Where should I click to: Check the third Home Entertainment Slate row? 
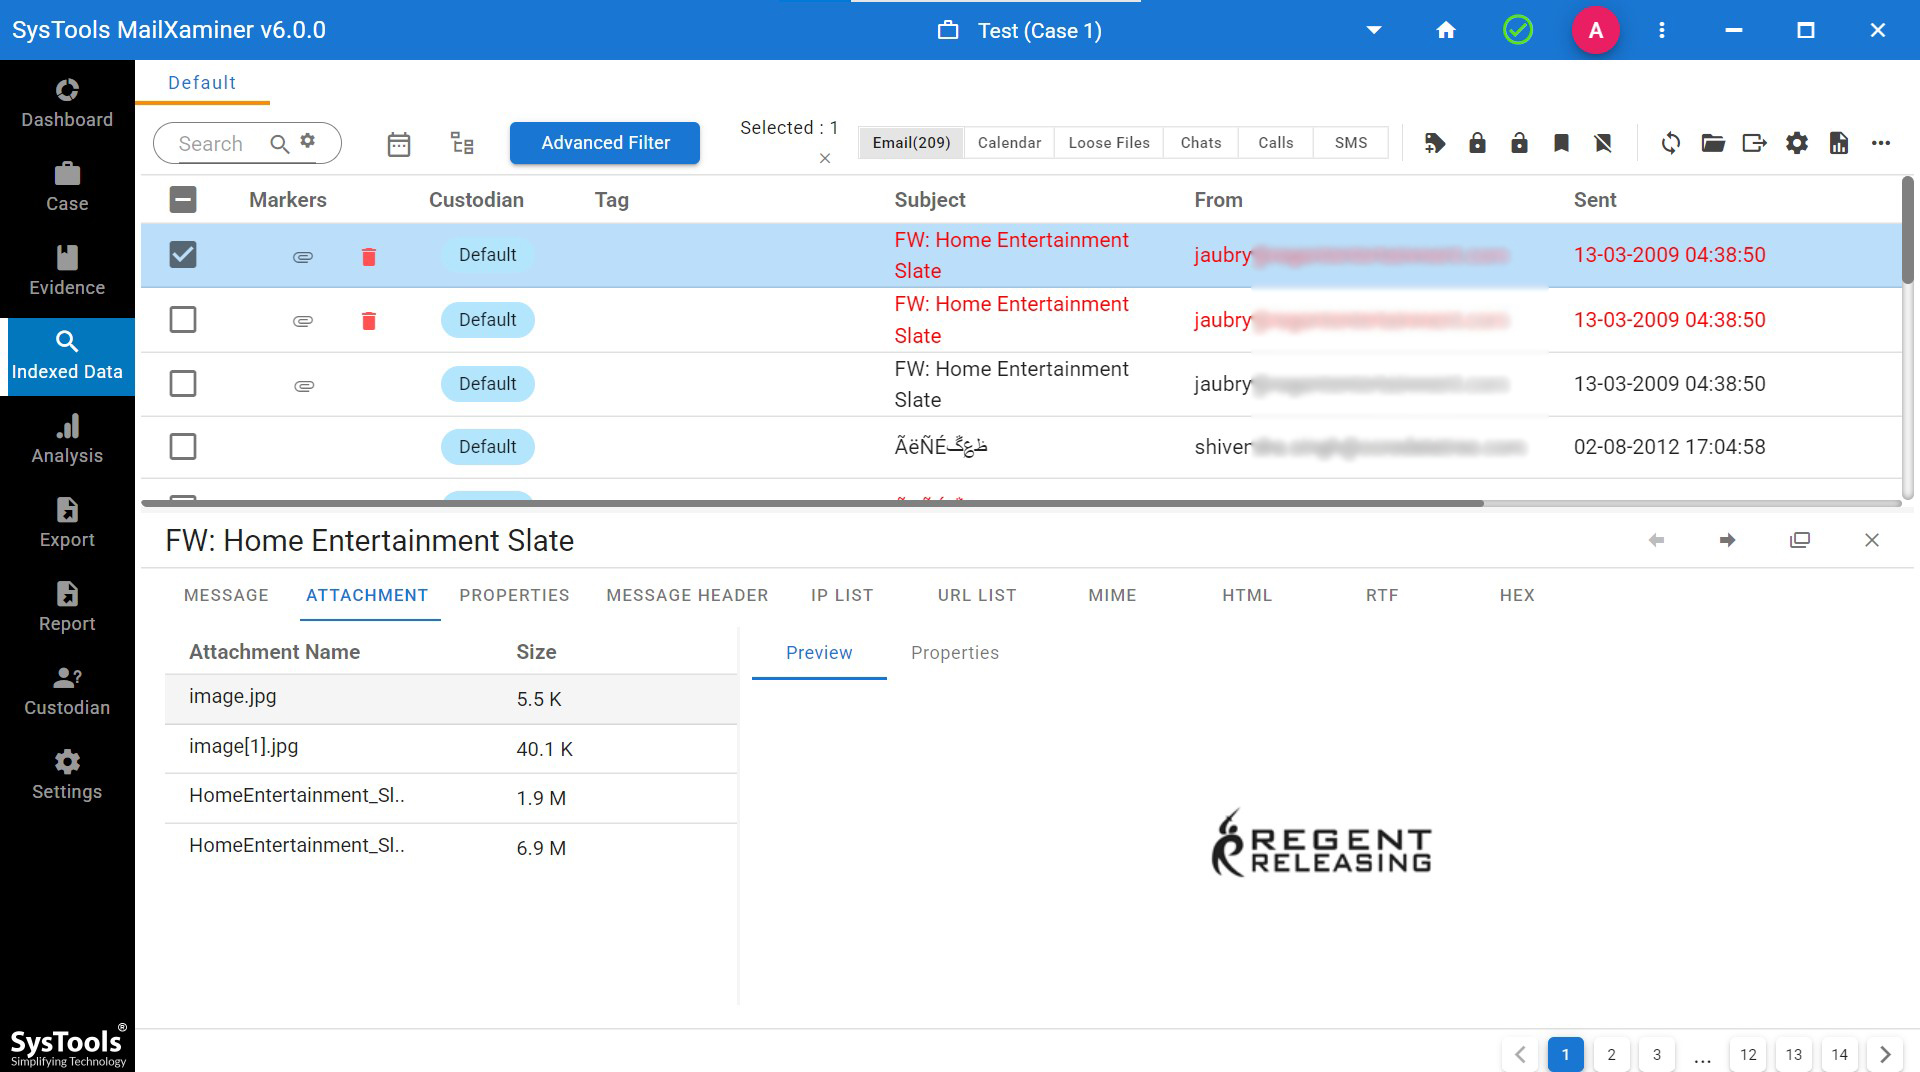(183, 384)
